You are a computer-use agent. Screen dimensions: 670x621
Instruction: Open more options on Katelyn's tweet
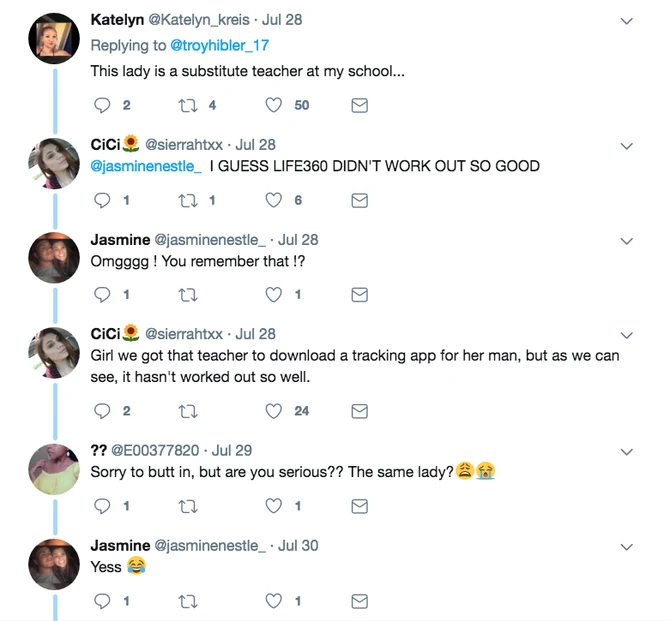click(627, 20)
